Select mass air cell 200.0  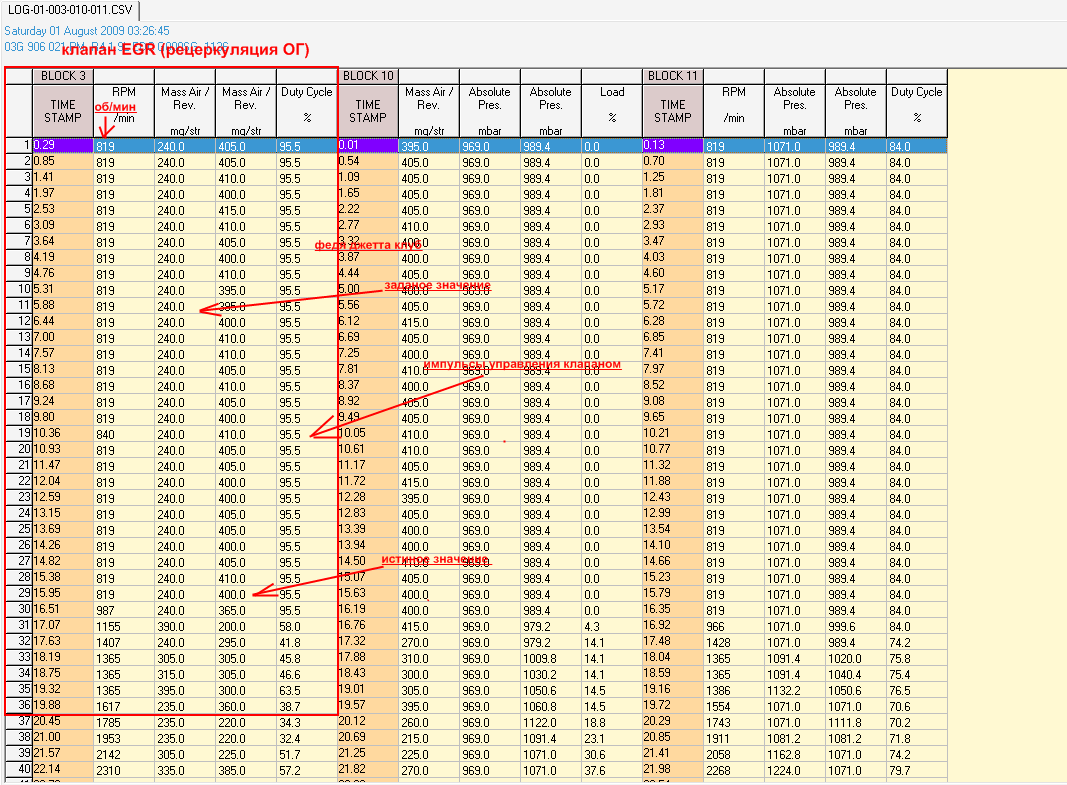[x=246, y=626]
